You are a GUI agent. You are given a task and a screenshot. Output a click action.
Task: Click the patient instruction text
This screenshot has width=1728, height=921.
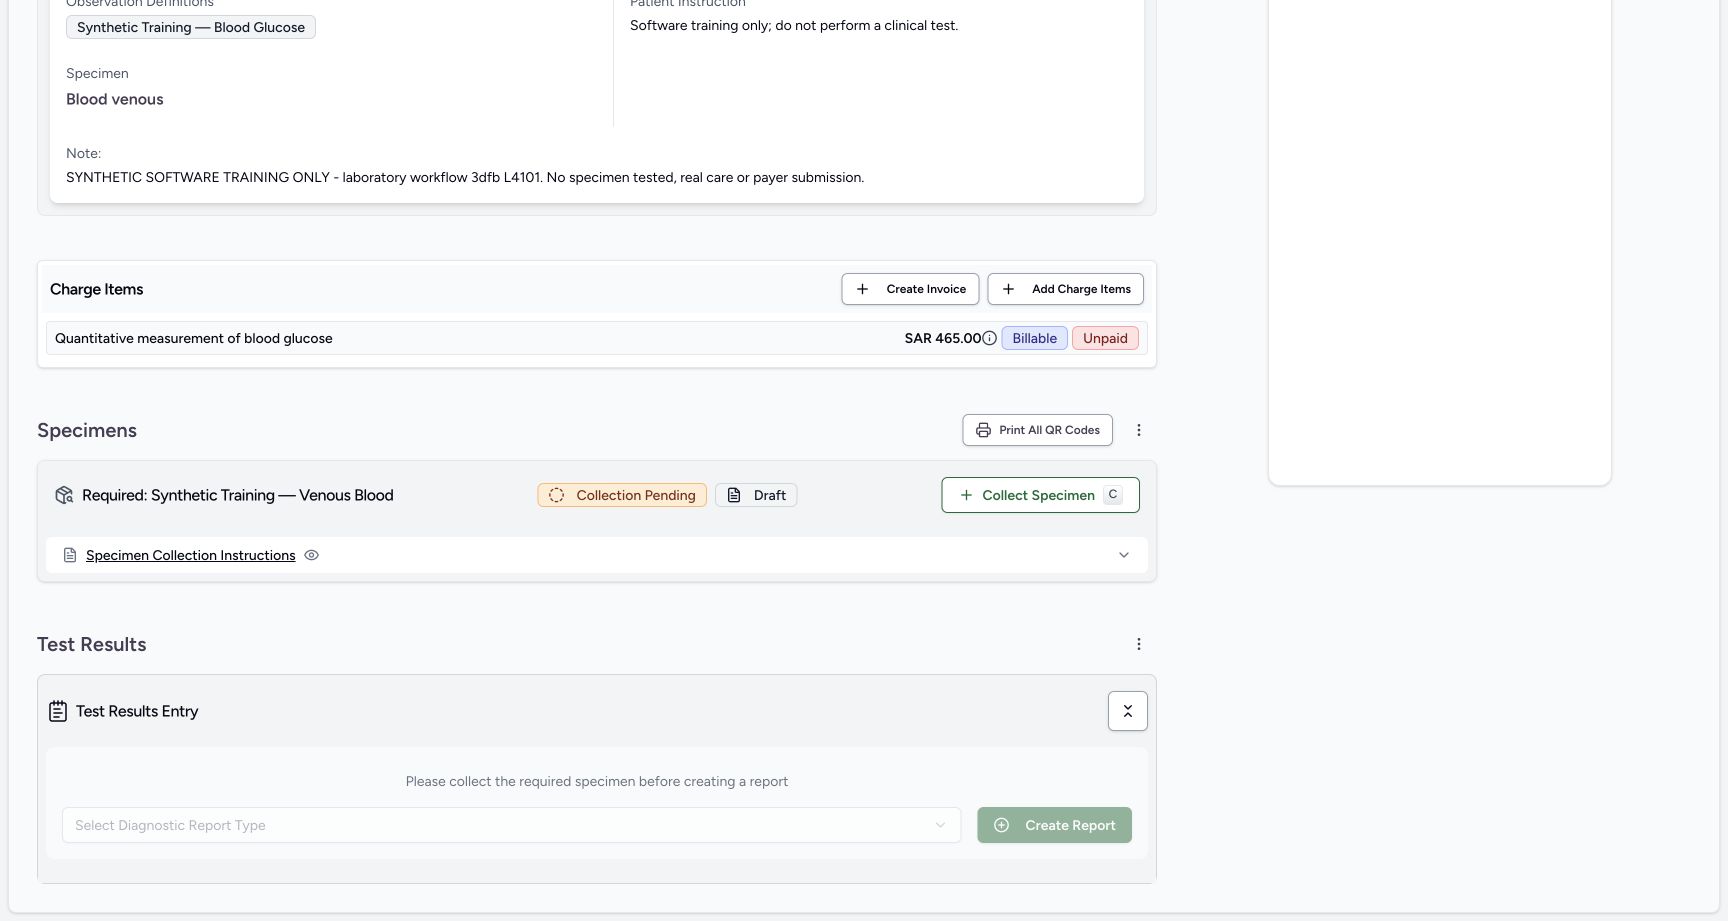click(x=794, y=25)
